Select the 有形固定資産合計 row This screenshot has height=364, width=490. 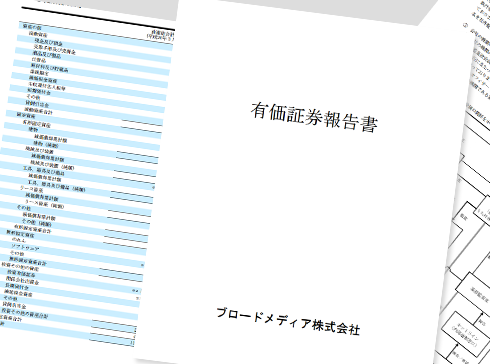32,228
